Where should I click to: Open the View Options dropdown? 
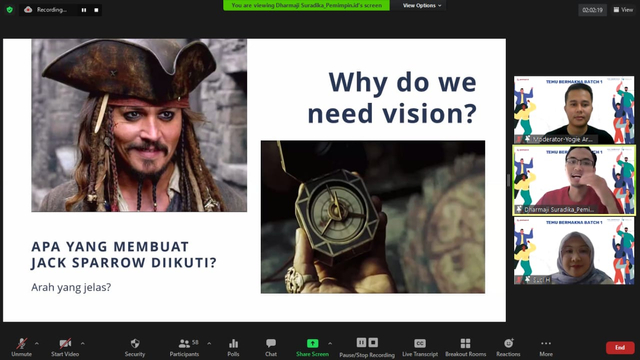click(x=422, y=5)
